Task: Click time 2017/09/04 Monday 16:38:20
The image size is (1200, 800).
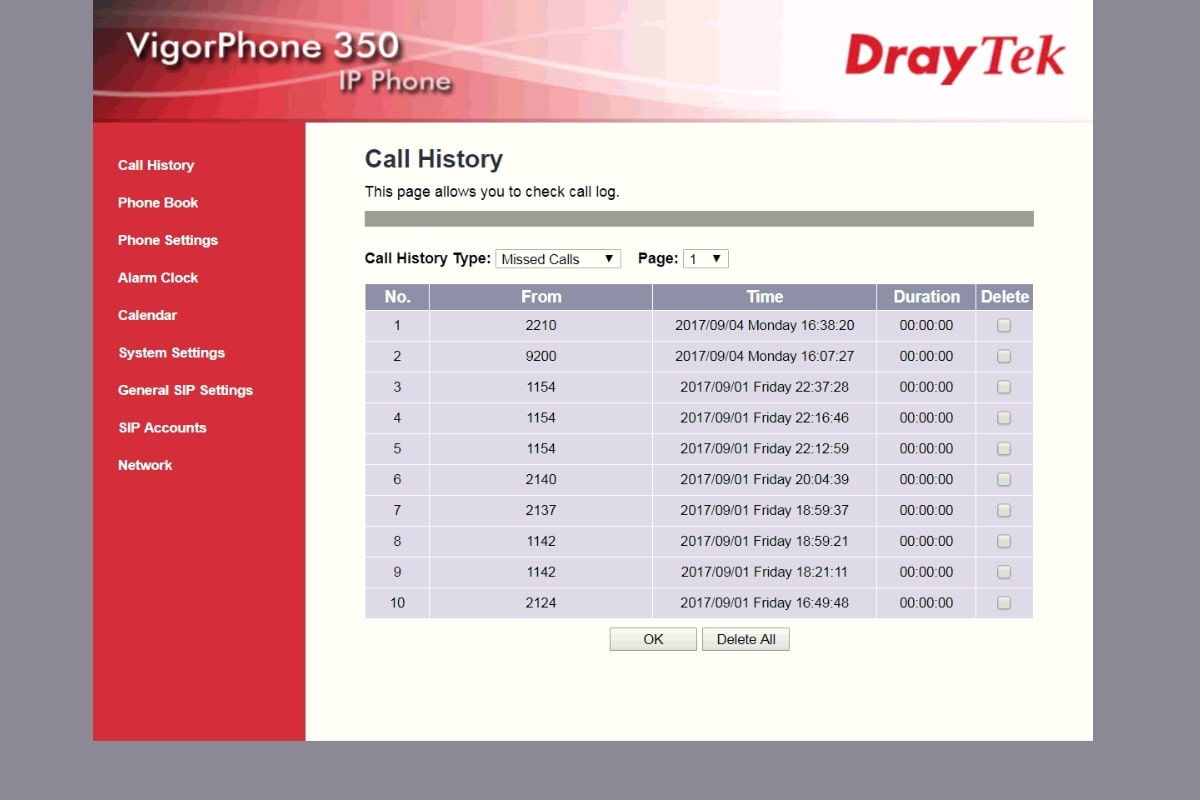Action: tap(765, 325)
